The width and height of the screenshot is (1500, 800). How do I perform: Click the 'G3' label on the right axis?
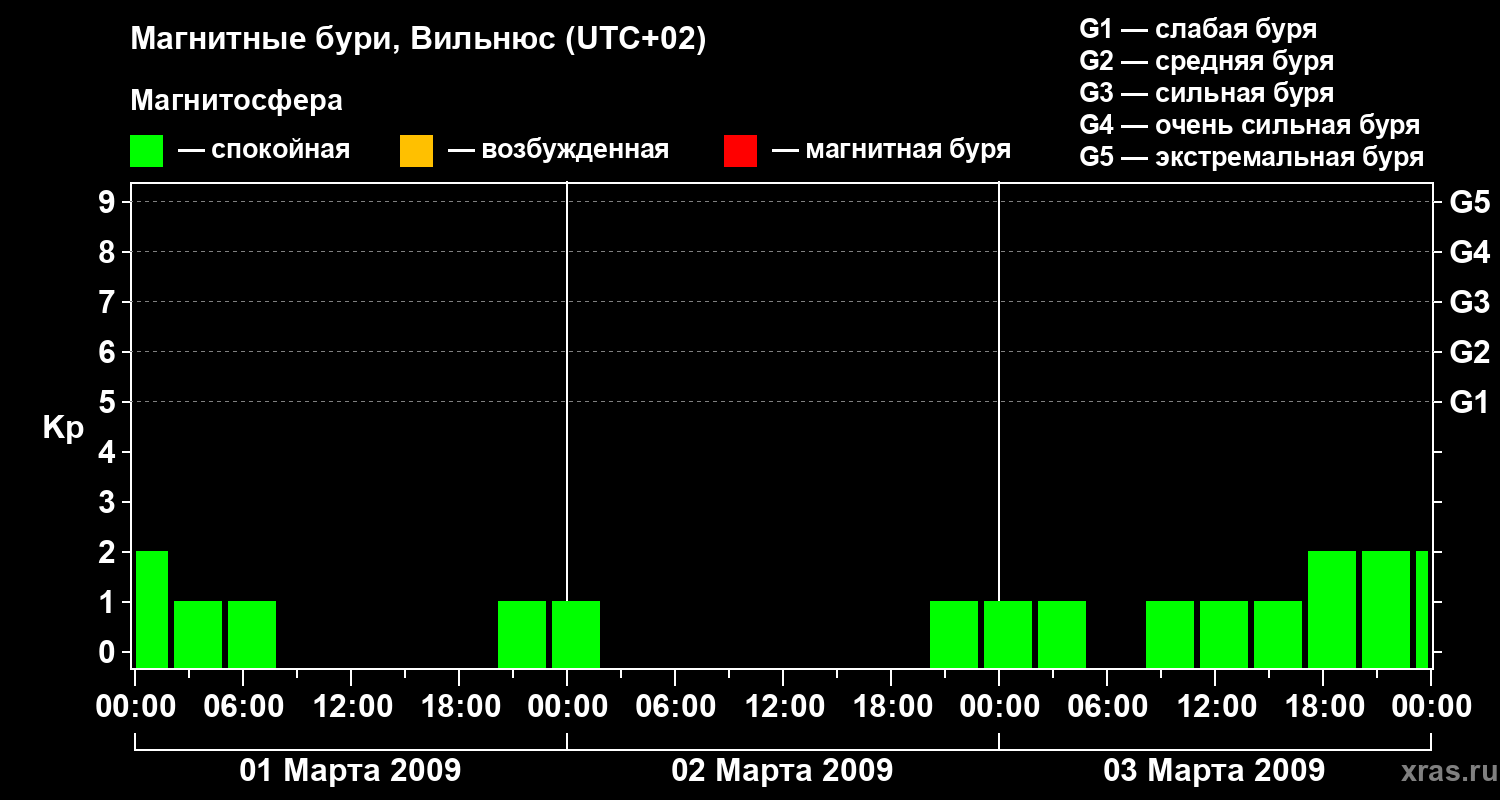[1469, 302]
